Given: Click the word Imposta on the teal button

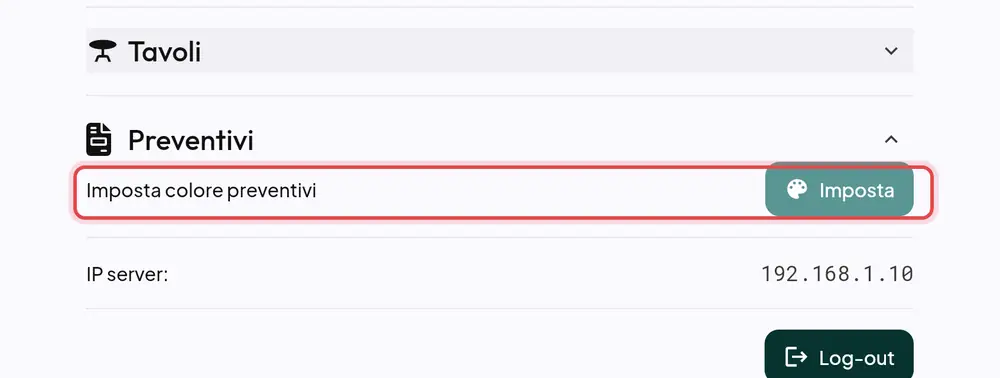Looking at the screenshot, I should 857,190.
